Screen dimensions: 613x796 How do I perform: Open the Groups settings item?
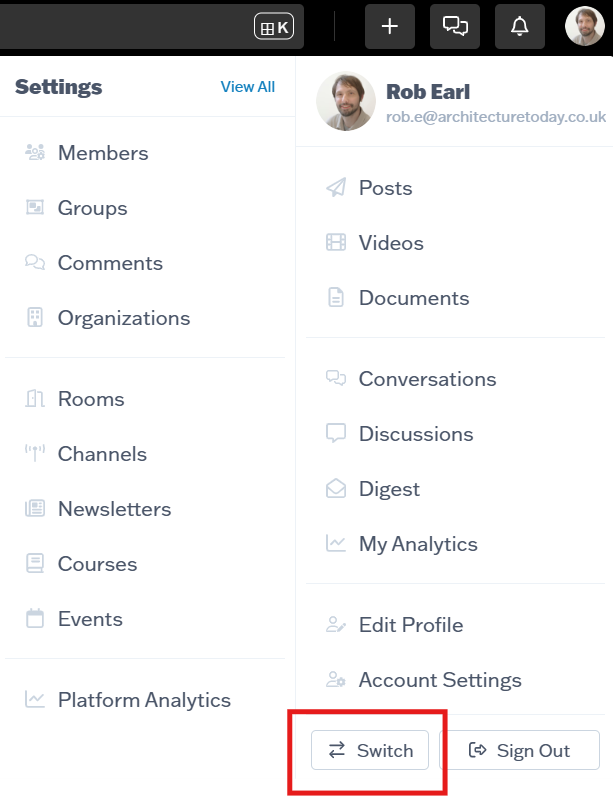click(92, 208)
